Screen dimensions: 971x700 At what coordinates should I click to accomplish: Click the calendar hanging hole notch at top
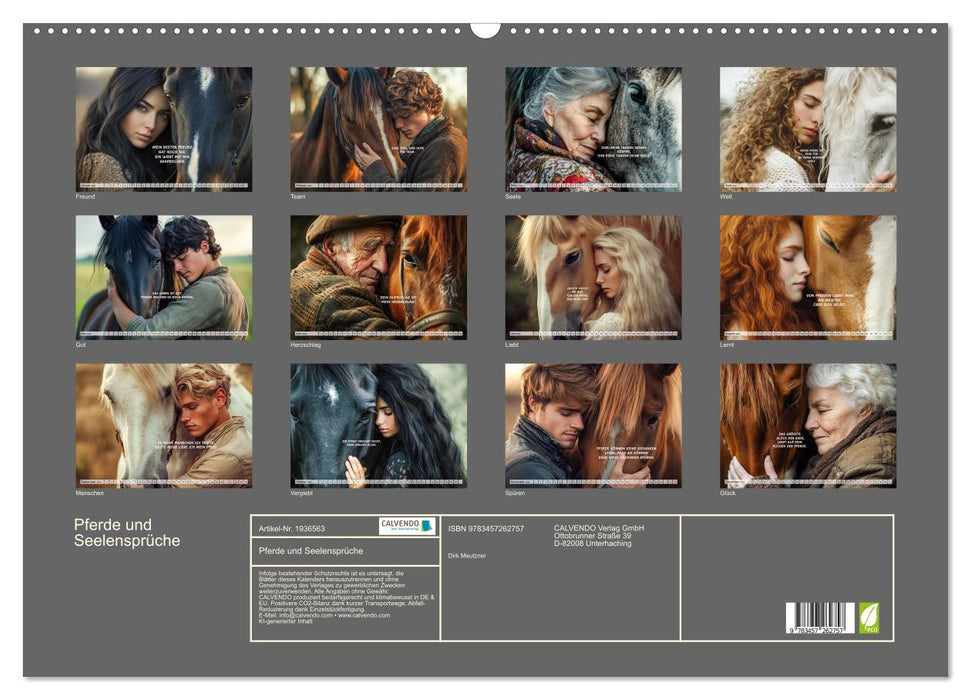coord(485,28)
